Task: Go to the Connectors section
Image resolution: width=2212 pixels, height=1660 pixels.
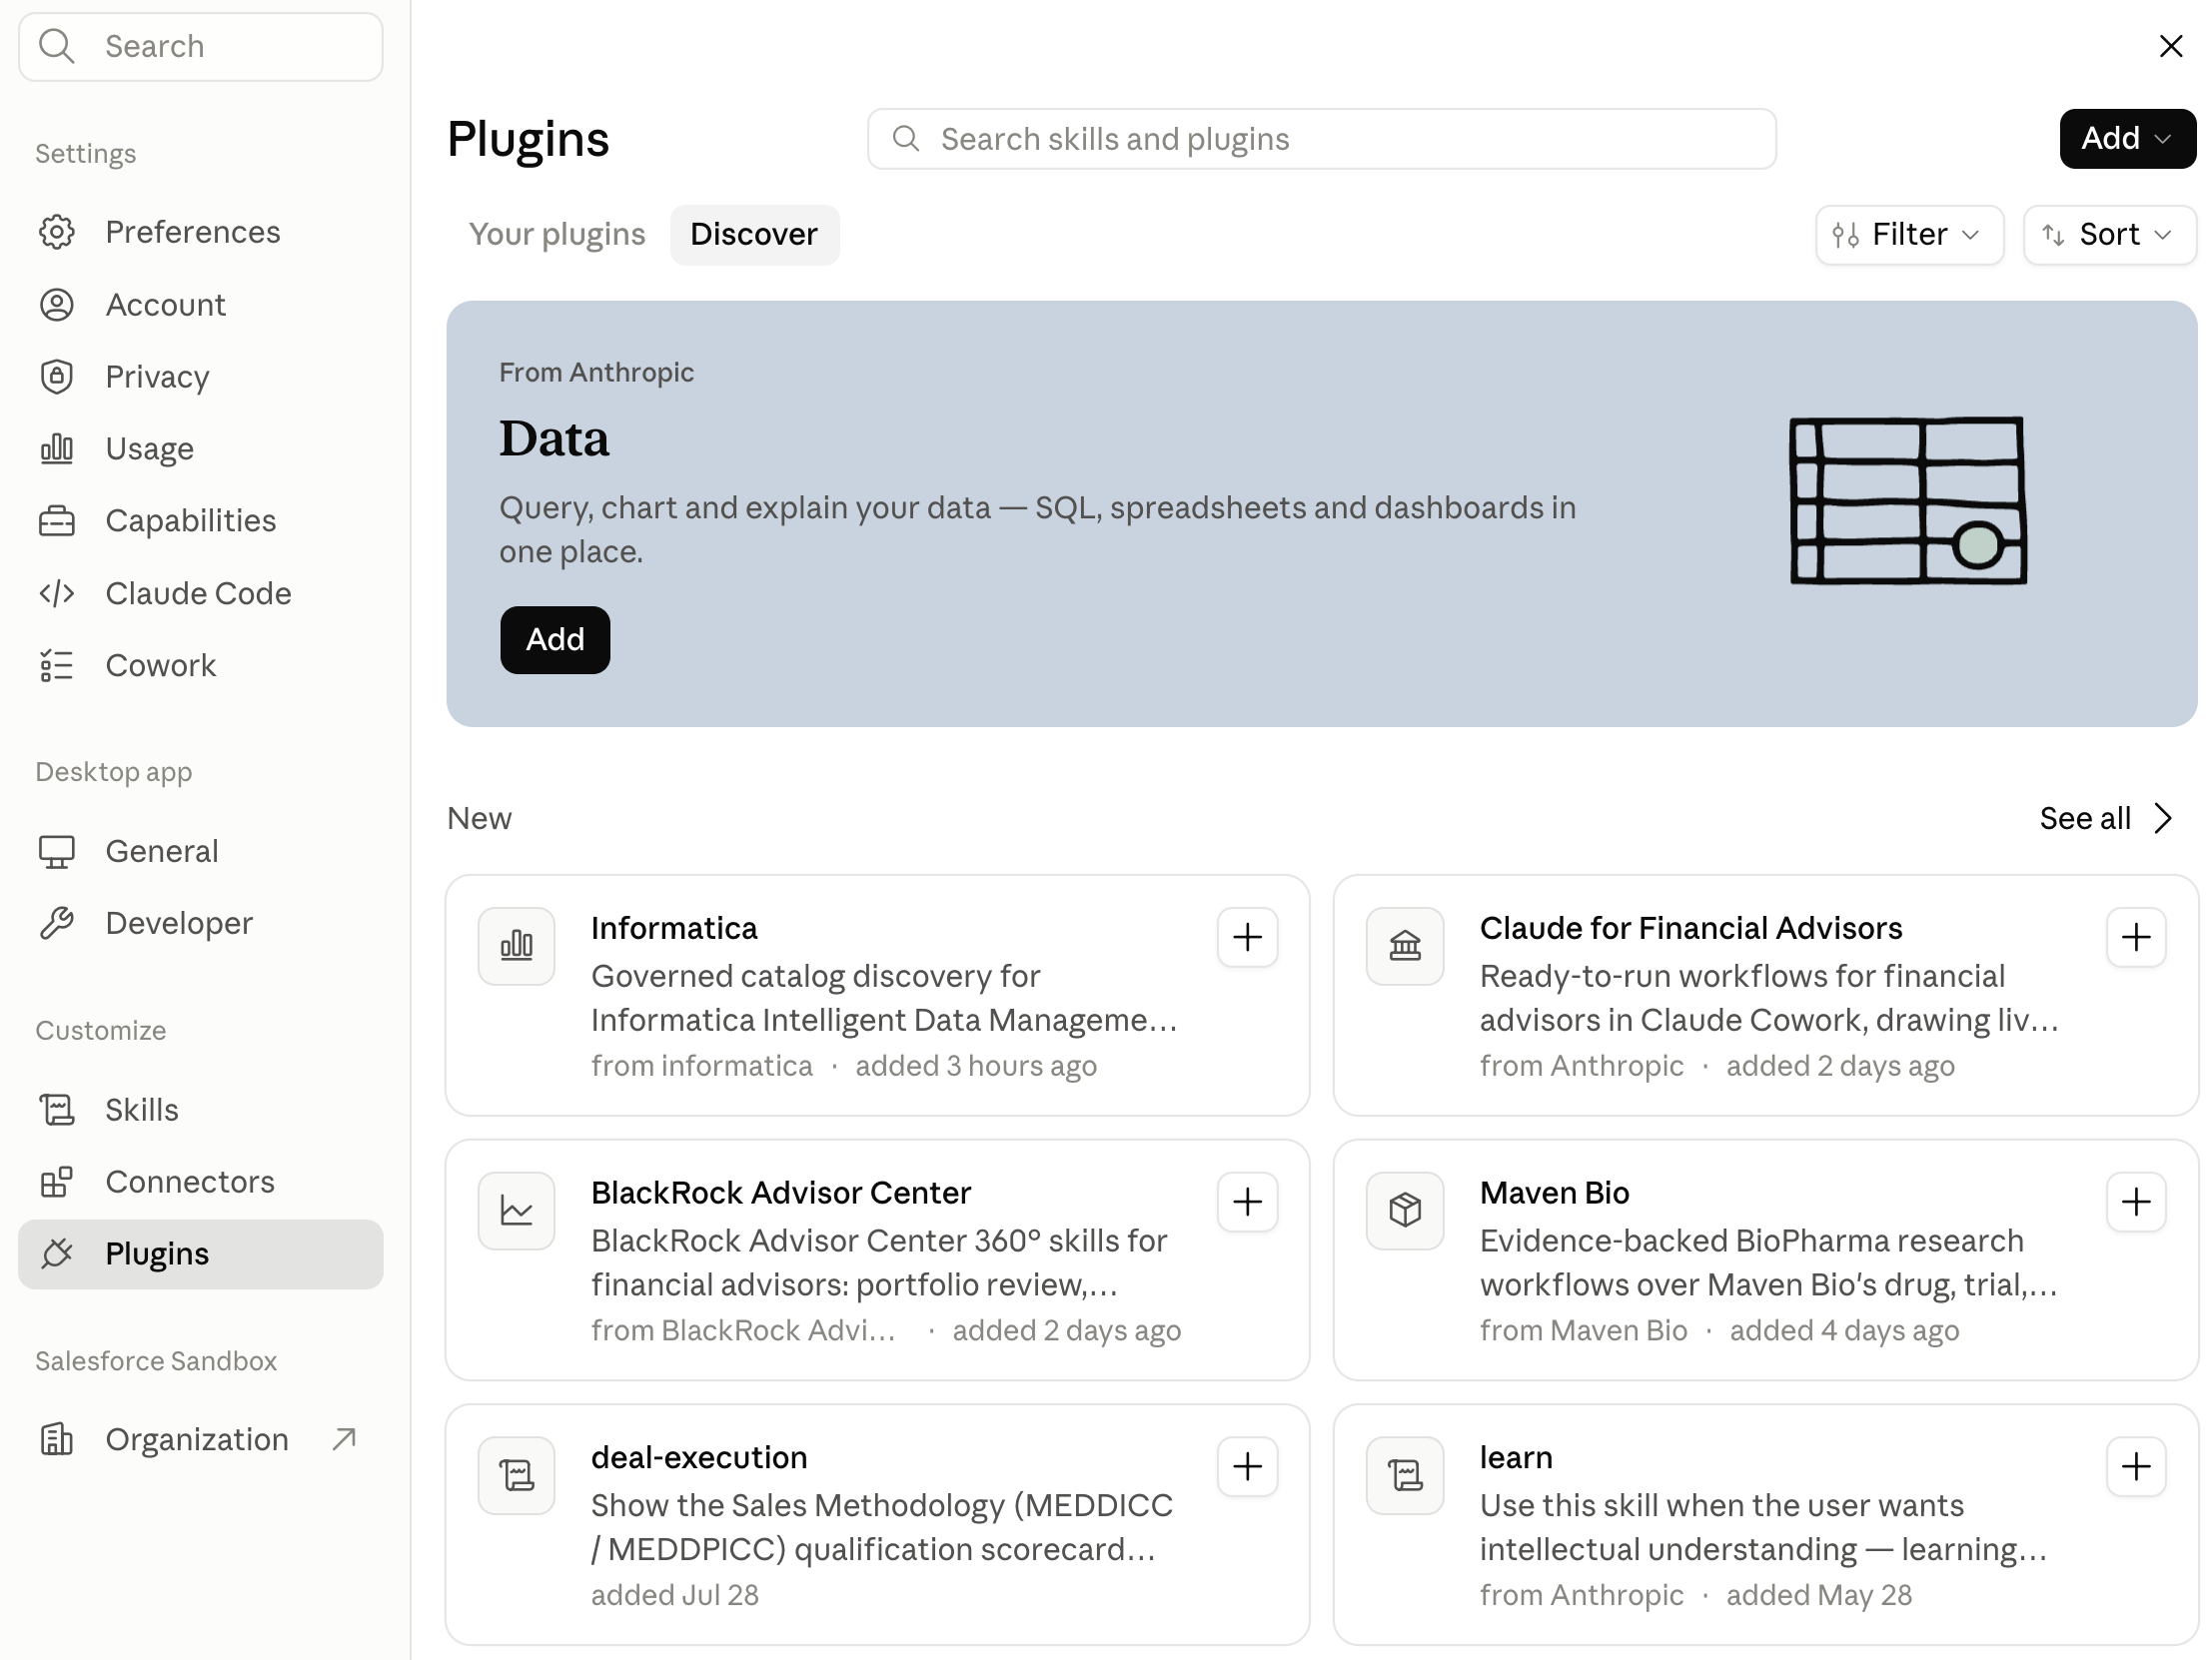Action: (200, 1182)
